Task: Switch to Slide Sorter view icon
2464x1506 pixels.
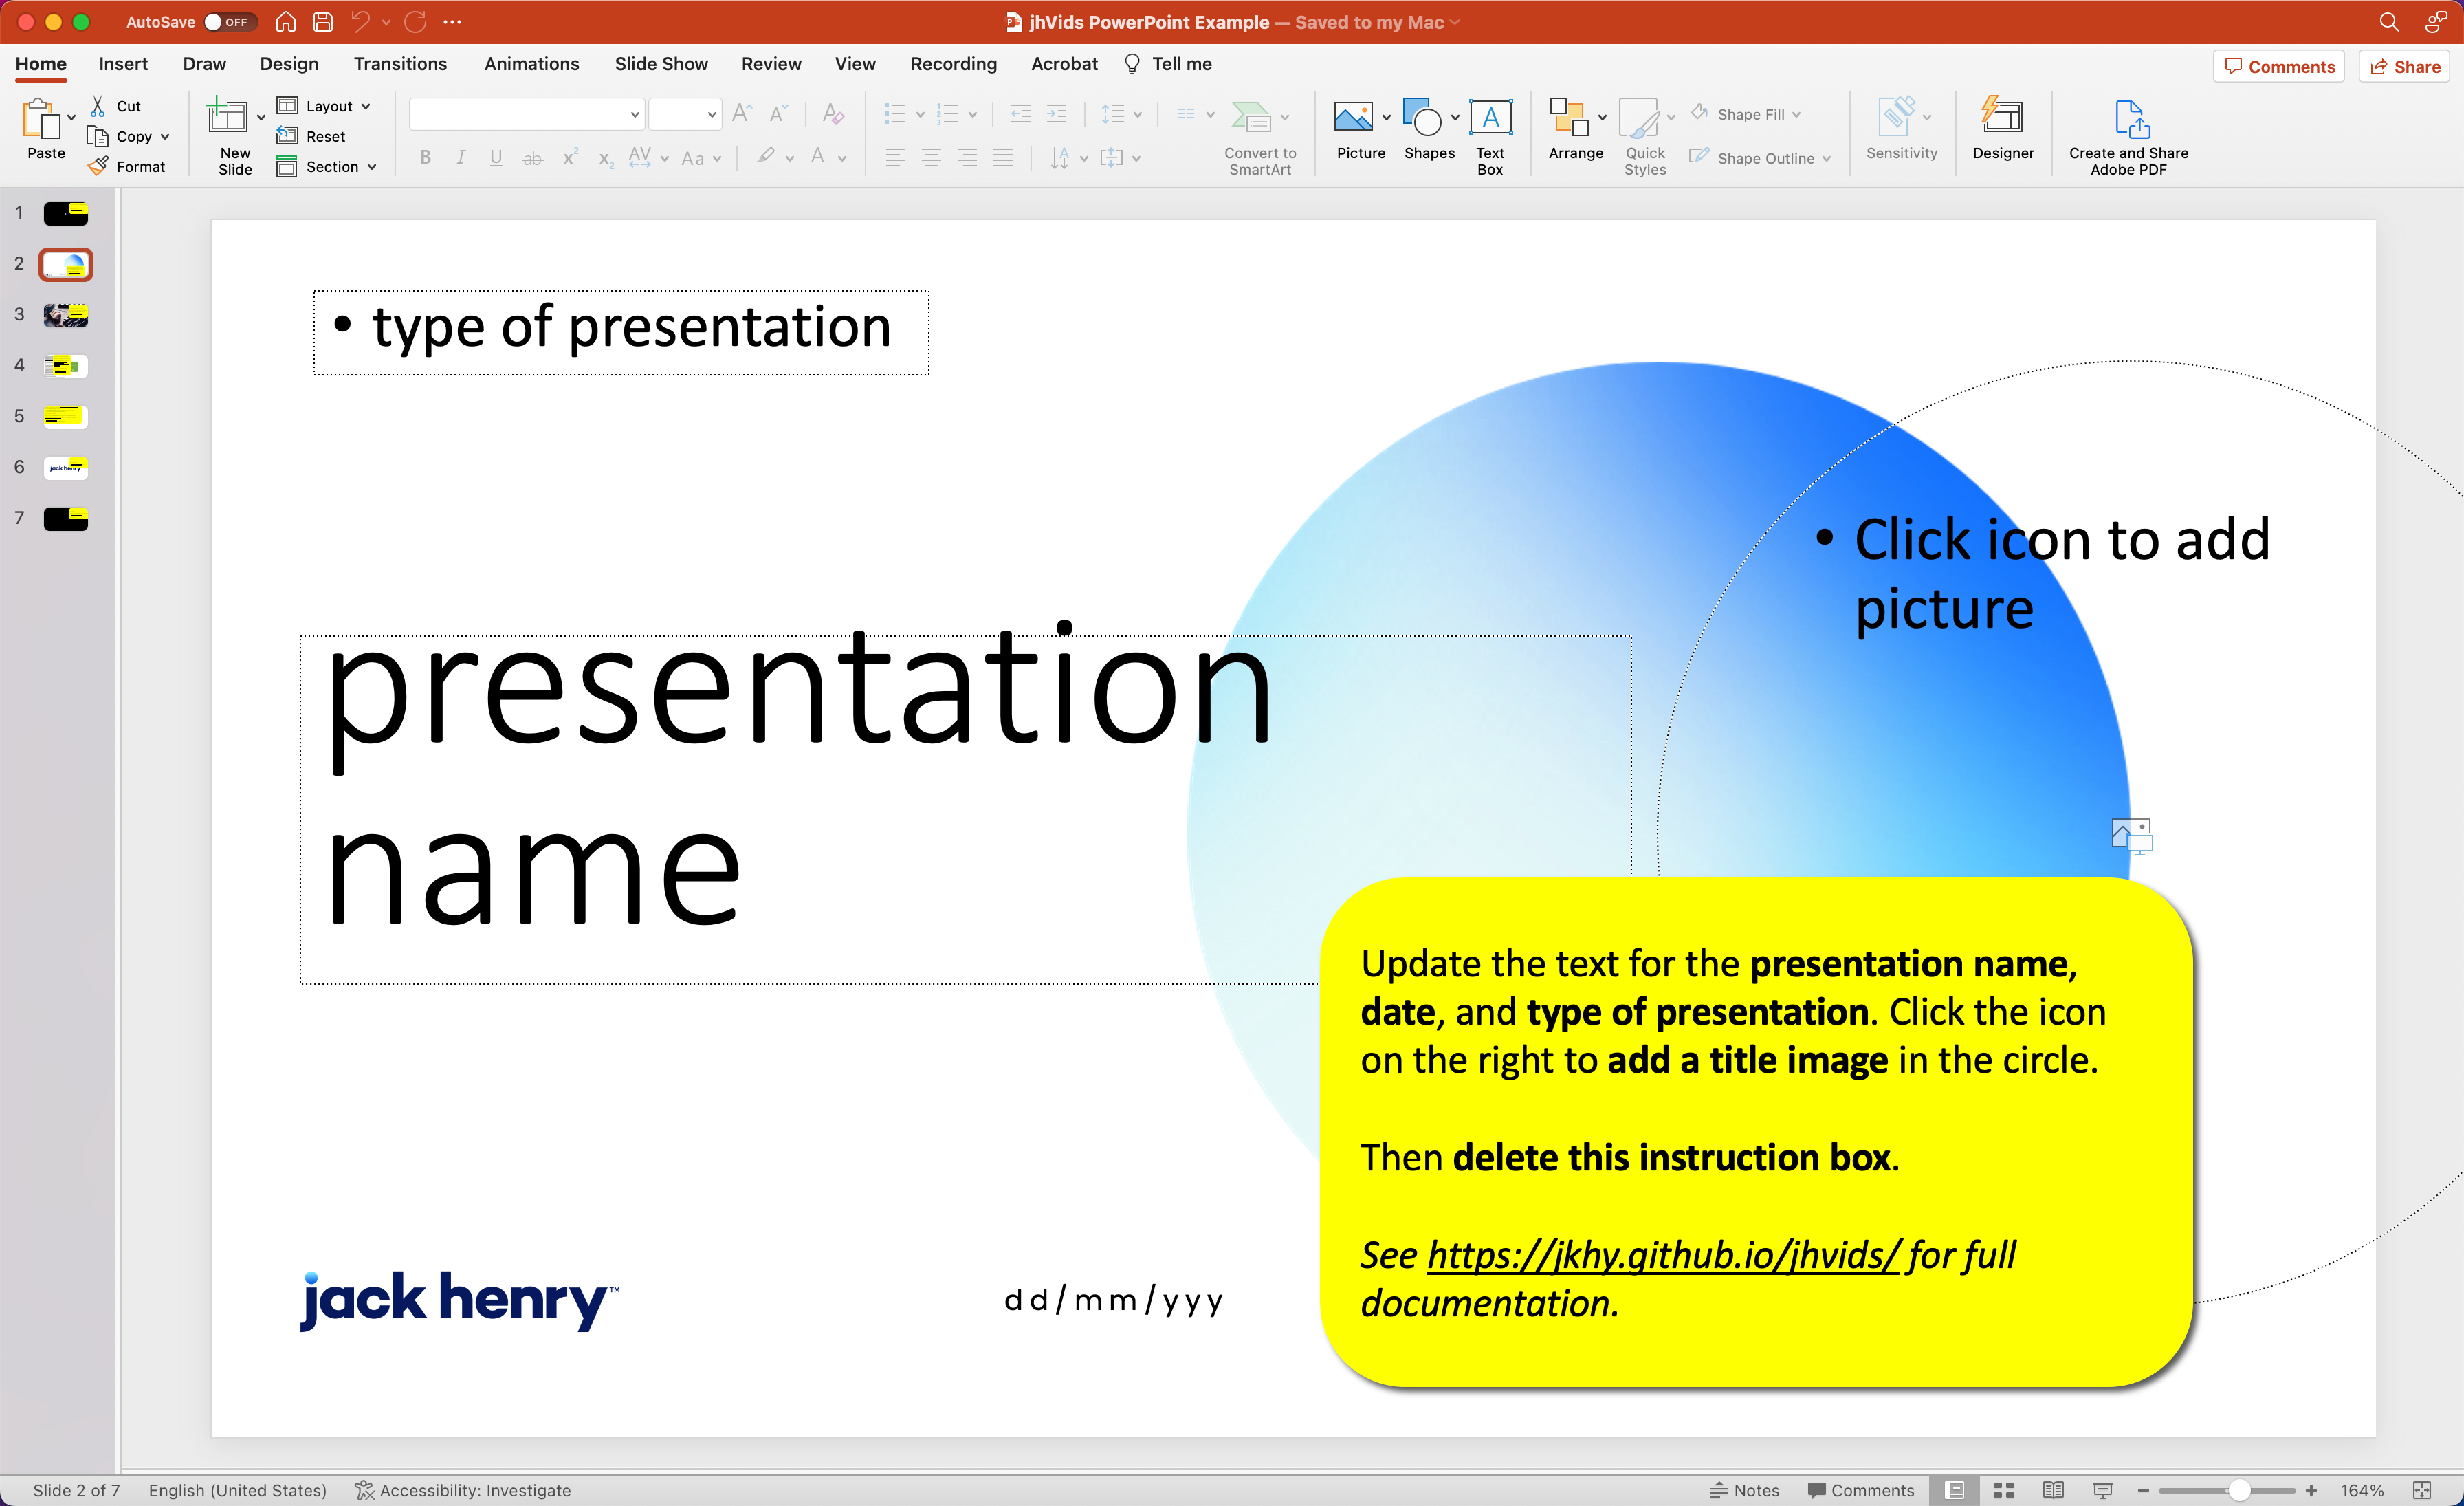Action: 2003,1490
